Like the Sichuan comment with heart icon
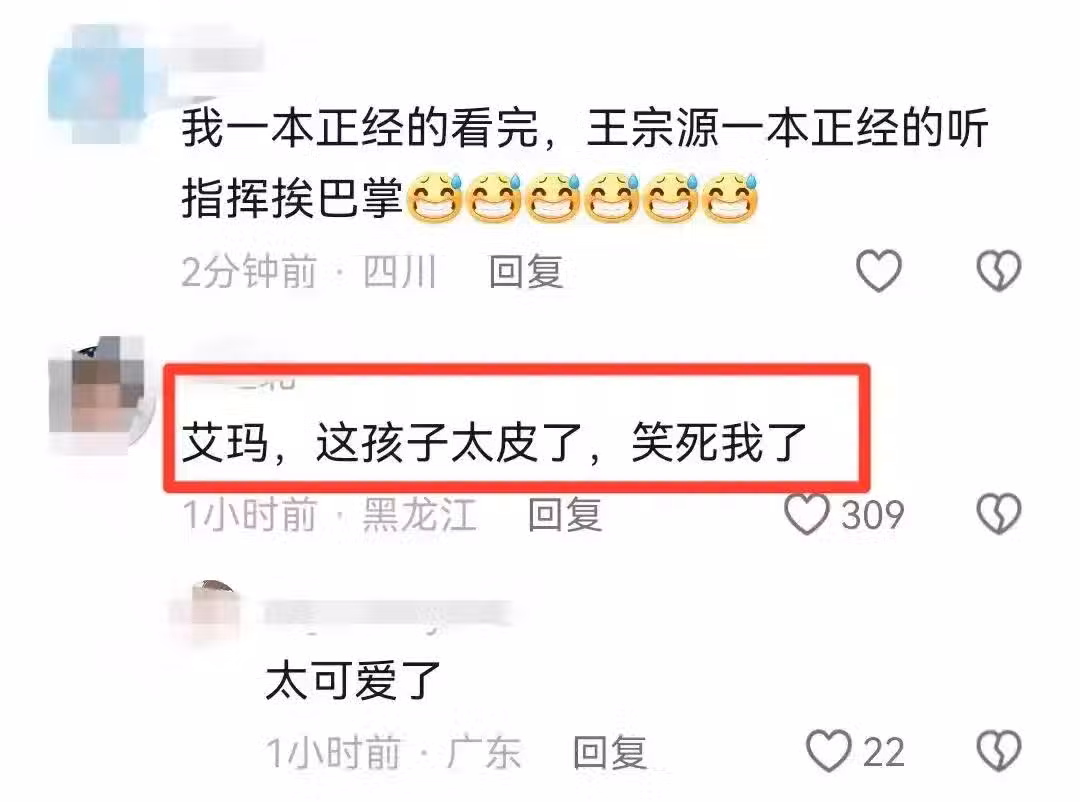Viewport: 1080px width, 802px height. tap(878, 270)
